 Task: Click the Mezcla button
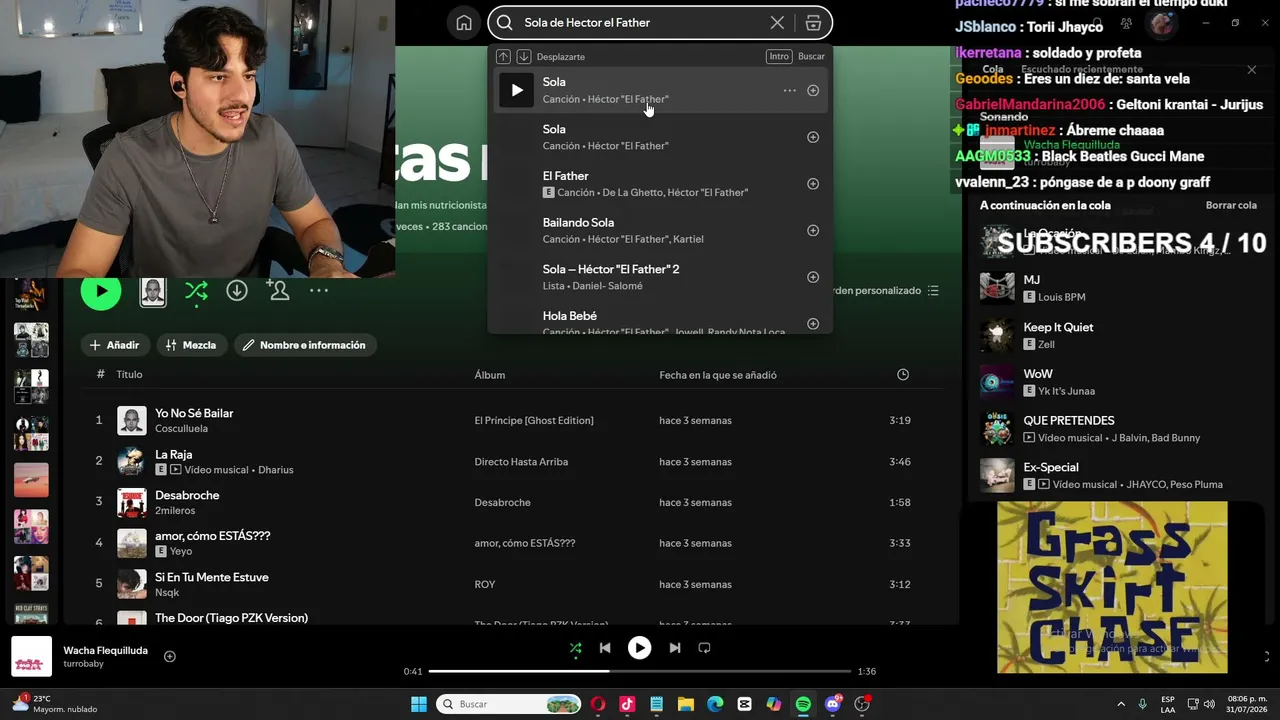point(191,345)
